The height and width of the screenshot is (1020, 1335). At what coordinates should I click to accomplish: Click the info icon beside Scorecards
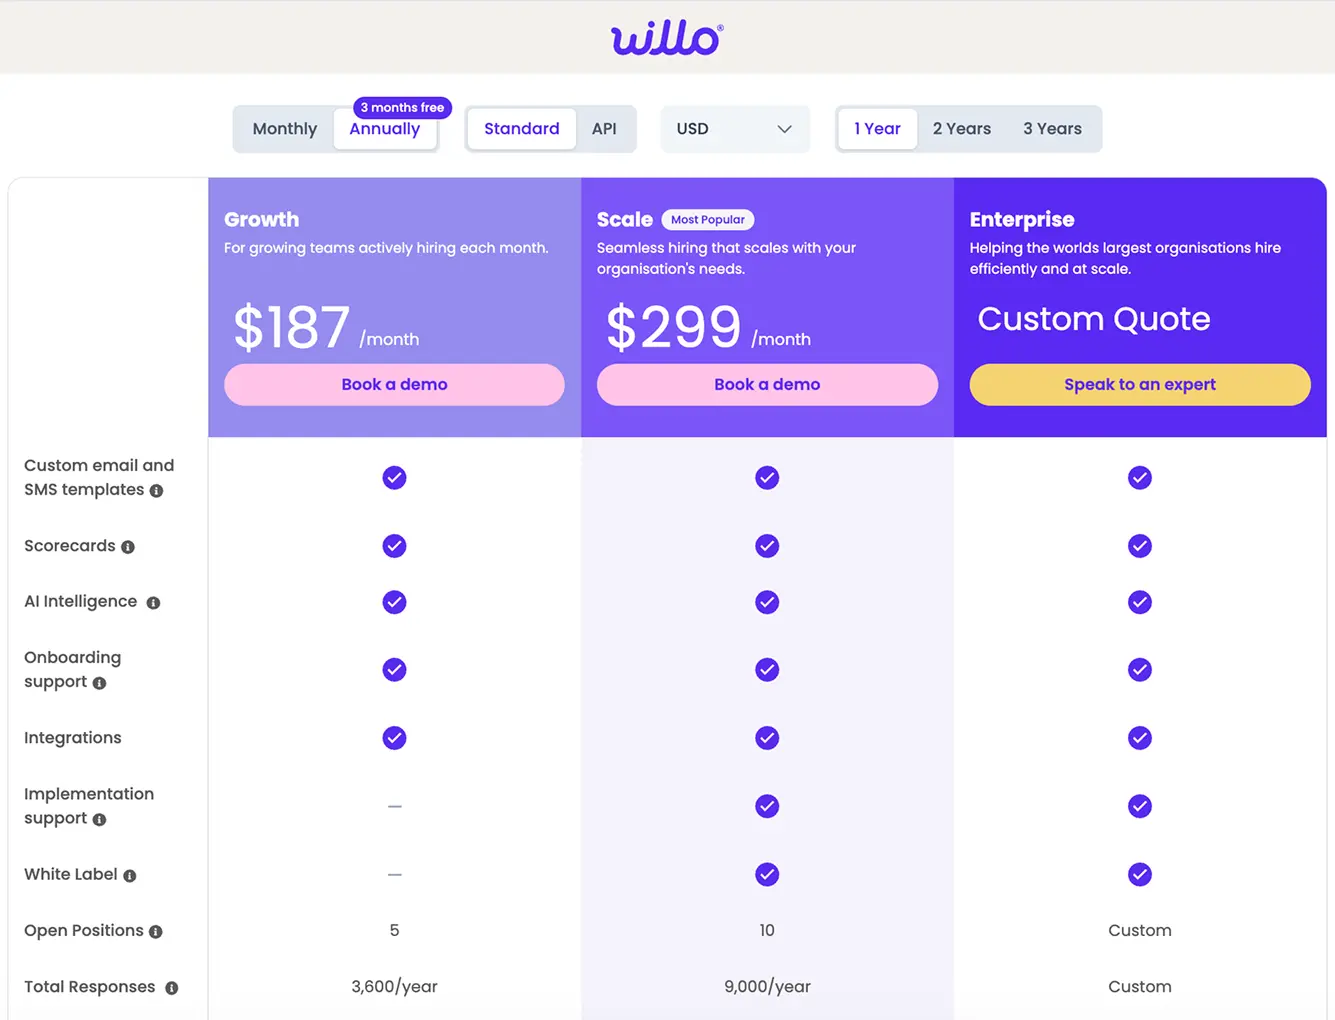point(128,546)
